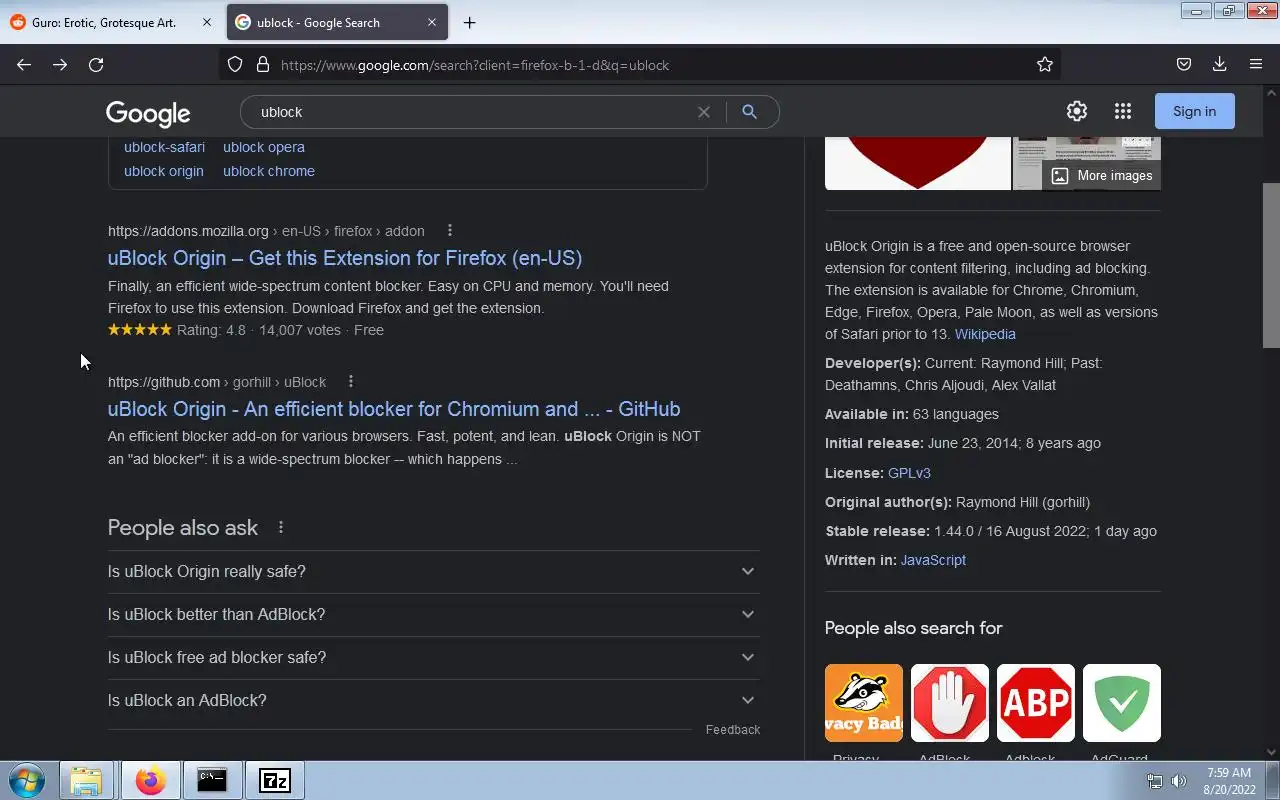Expand 'Is uBlock Origin really safe?'
The image size is (1280, 800).
433,571
